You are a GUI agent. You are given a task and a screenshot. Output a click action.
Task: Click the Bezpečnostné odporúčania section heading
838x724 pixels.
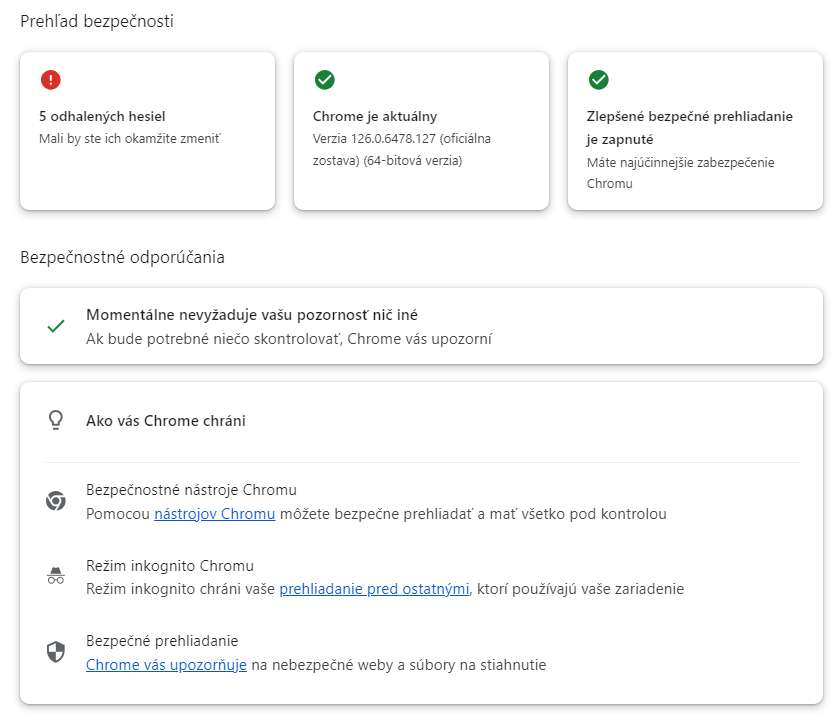click(x=122, y=258)
